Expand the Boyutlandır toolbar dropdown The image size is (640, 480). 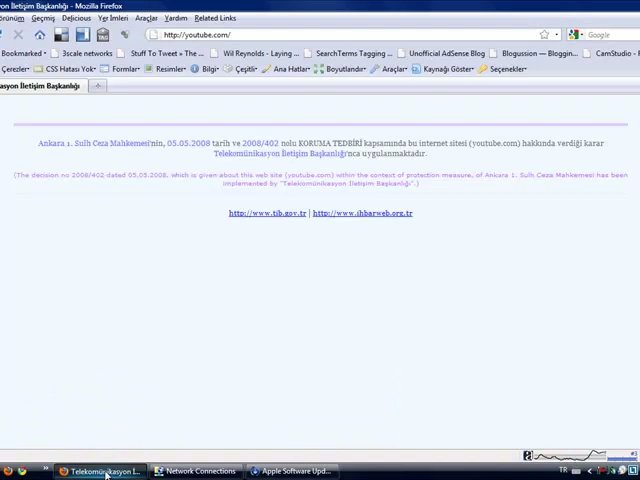(340, 69)
